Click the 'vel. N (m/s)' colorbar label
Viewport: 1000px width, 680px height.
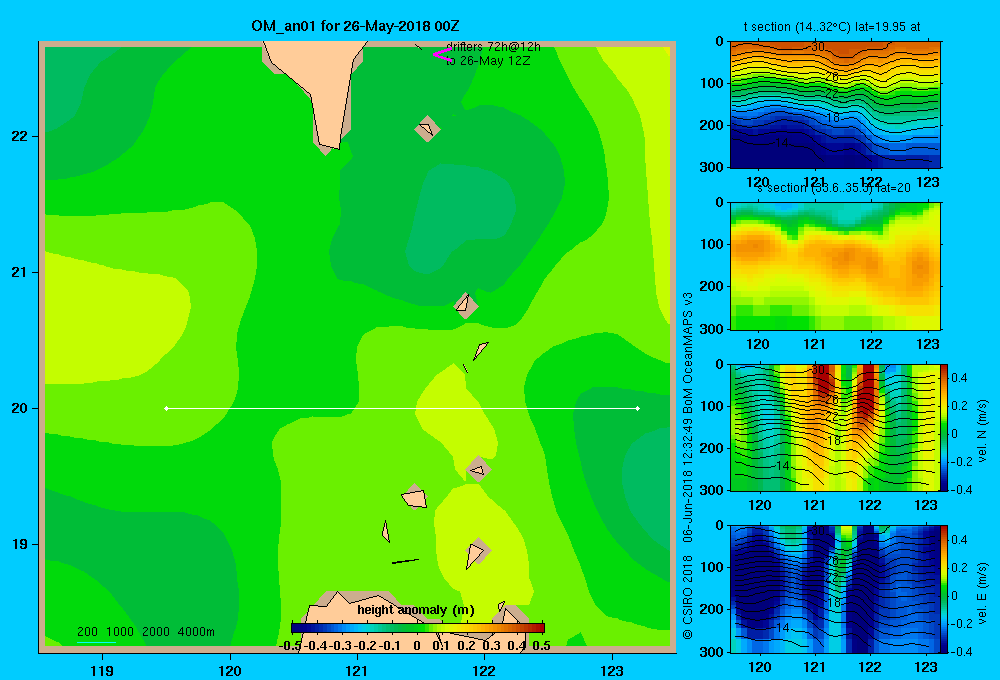(x=983, y=431)
